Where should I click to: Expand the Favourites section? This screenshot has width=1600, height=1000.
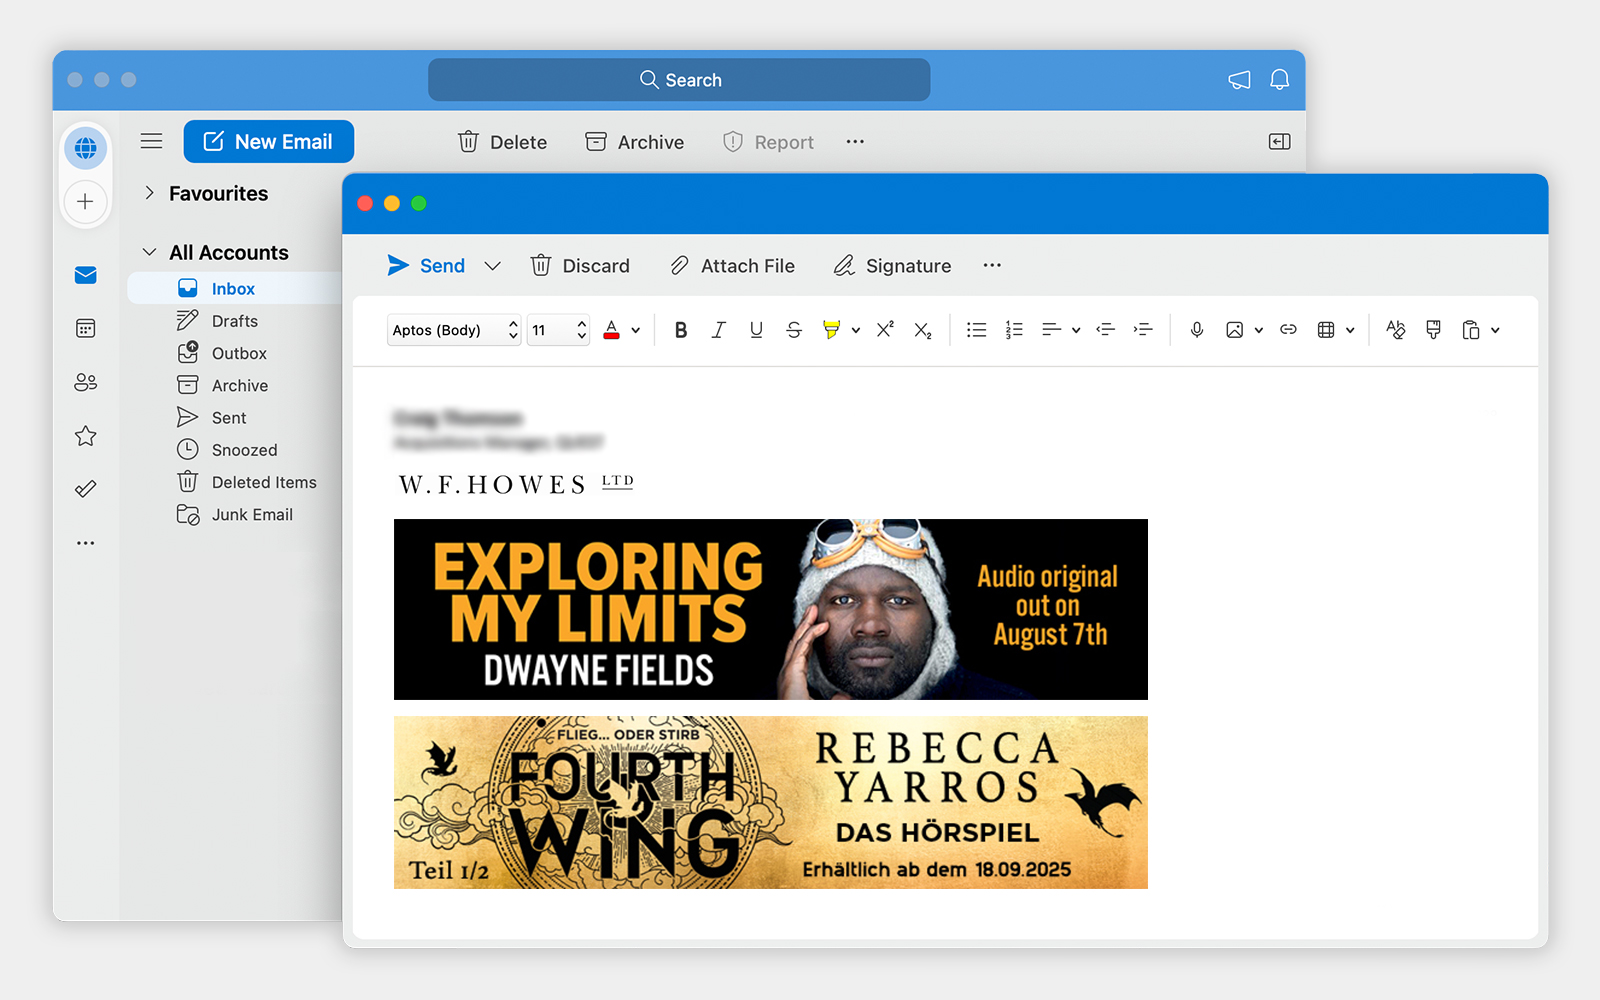(x=148, y=193)
